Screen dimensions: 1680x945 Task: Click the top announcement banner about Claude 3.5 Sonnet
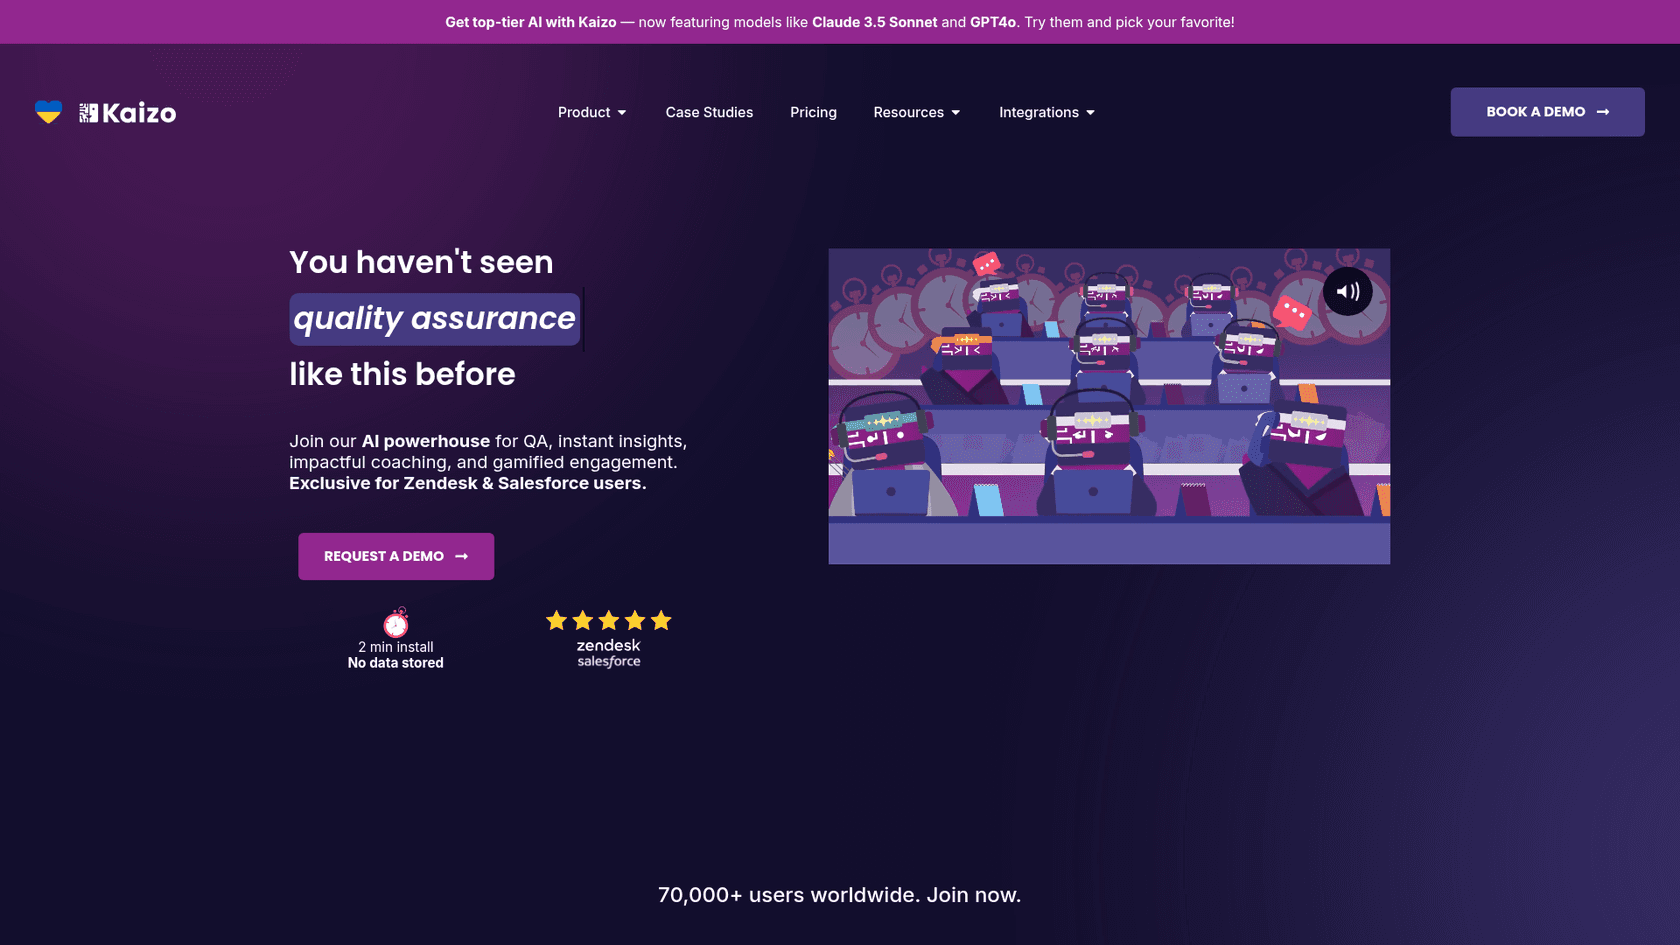(840, 21)
